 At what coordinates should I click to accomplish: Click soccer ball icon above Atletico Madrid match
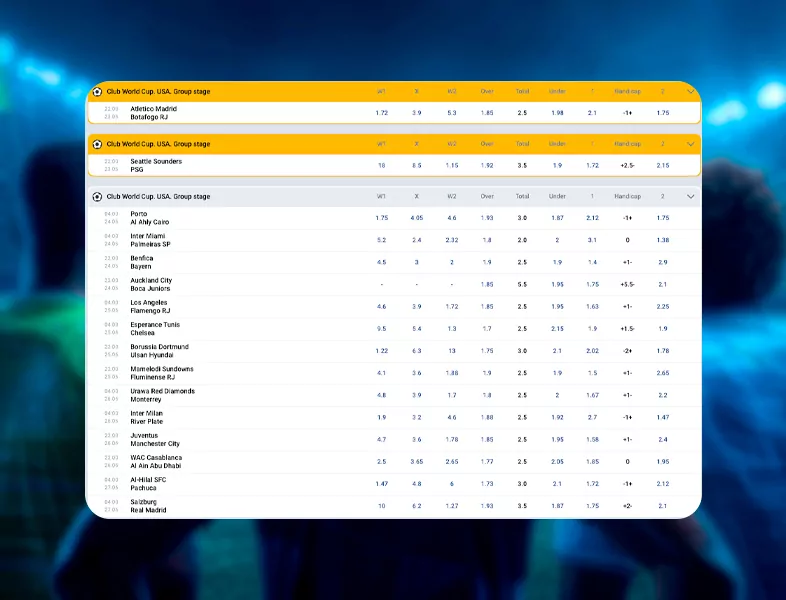[x=97, y=92]
